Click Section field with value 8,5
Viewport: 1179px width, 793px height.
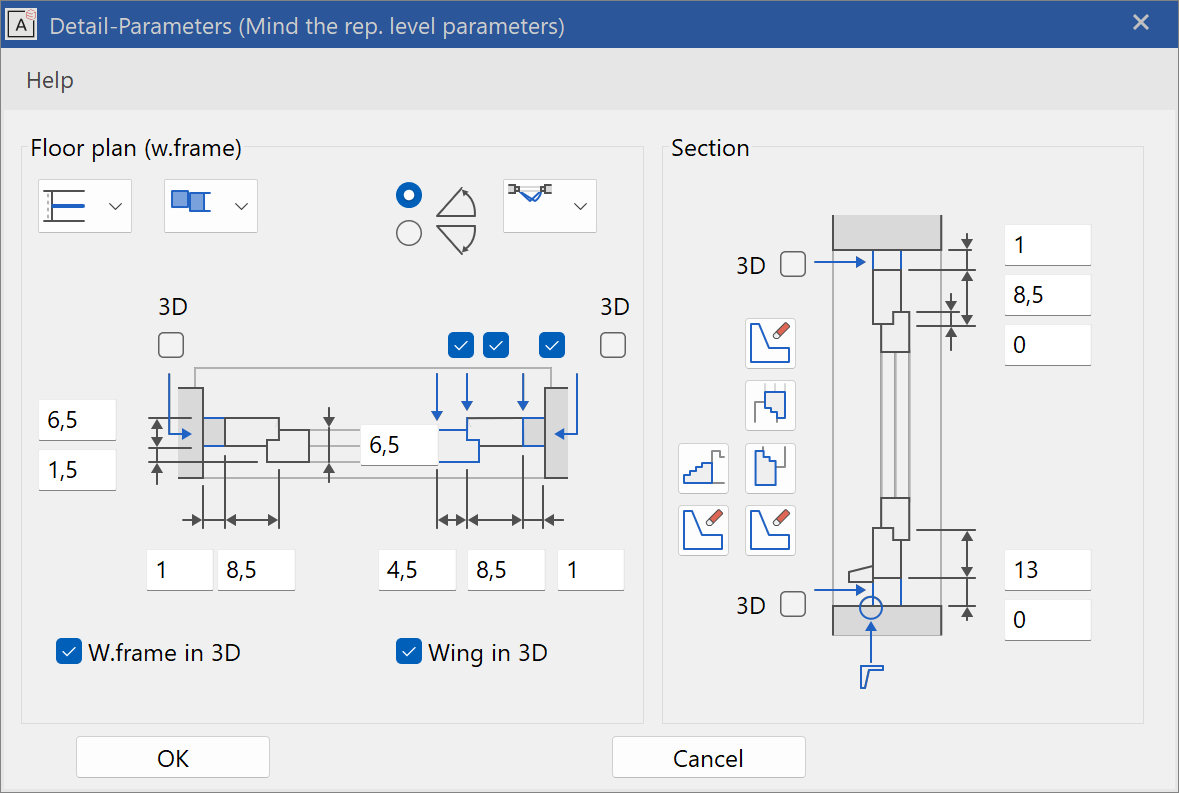point(1047,295)
